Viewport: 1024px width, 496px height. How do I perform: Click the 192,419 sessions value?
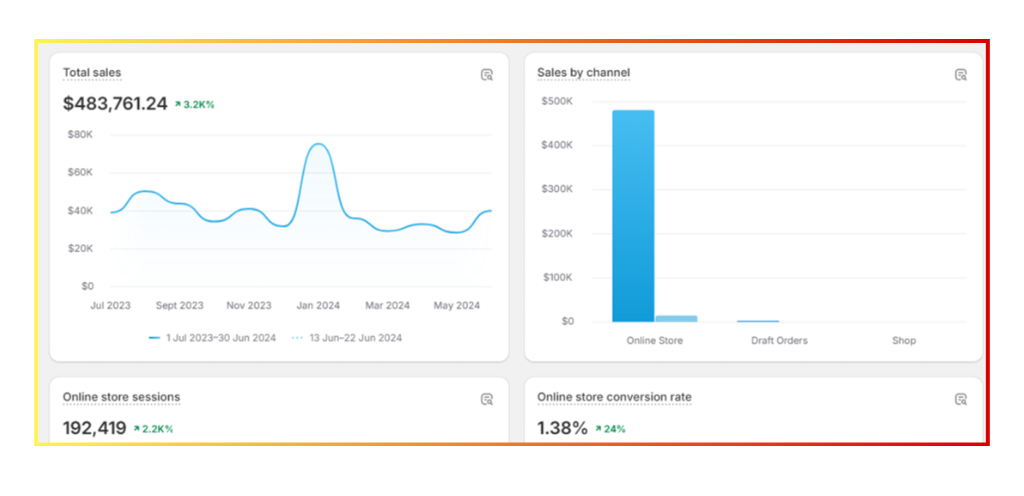pyautogui.click(x=94, y=428)
